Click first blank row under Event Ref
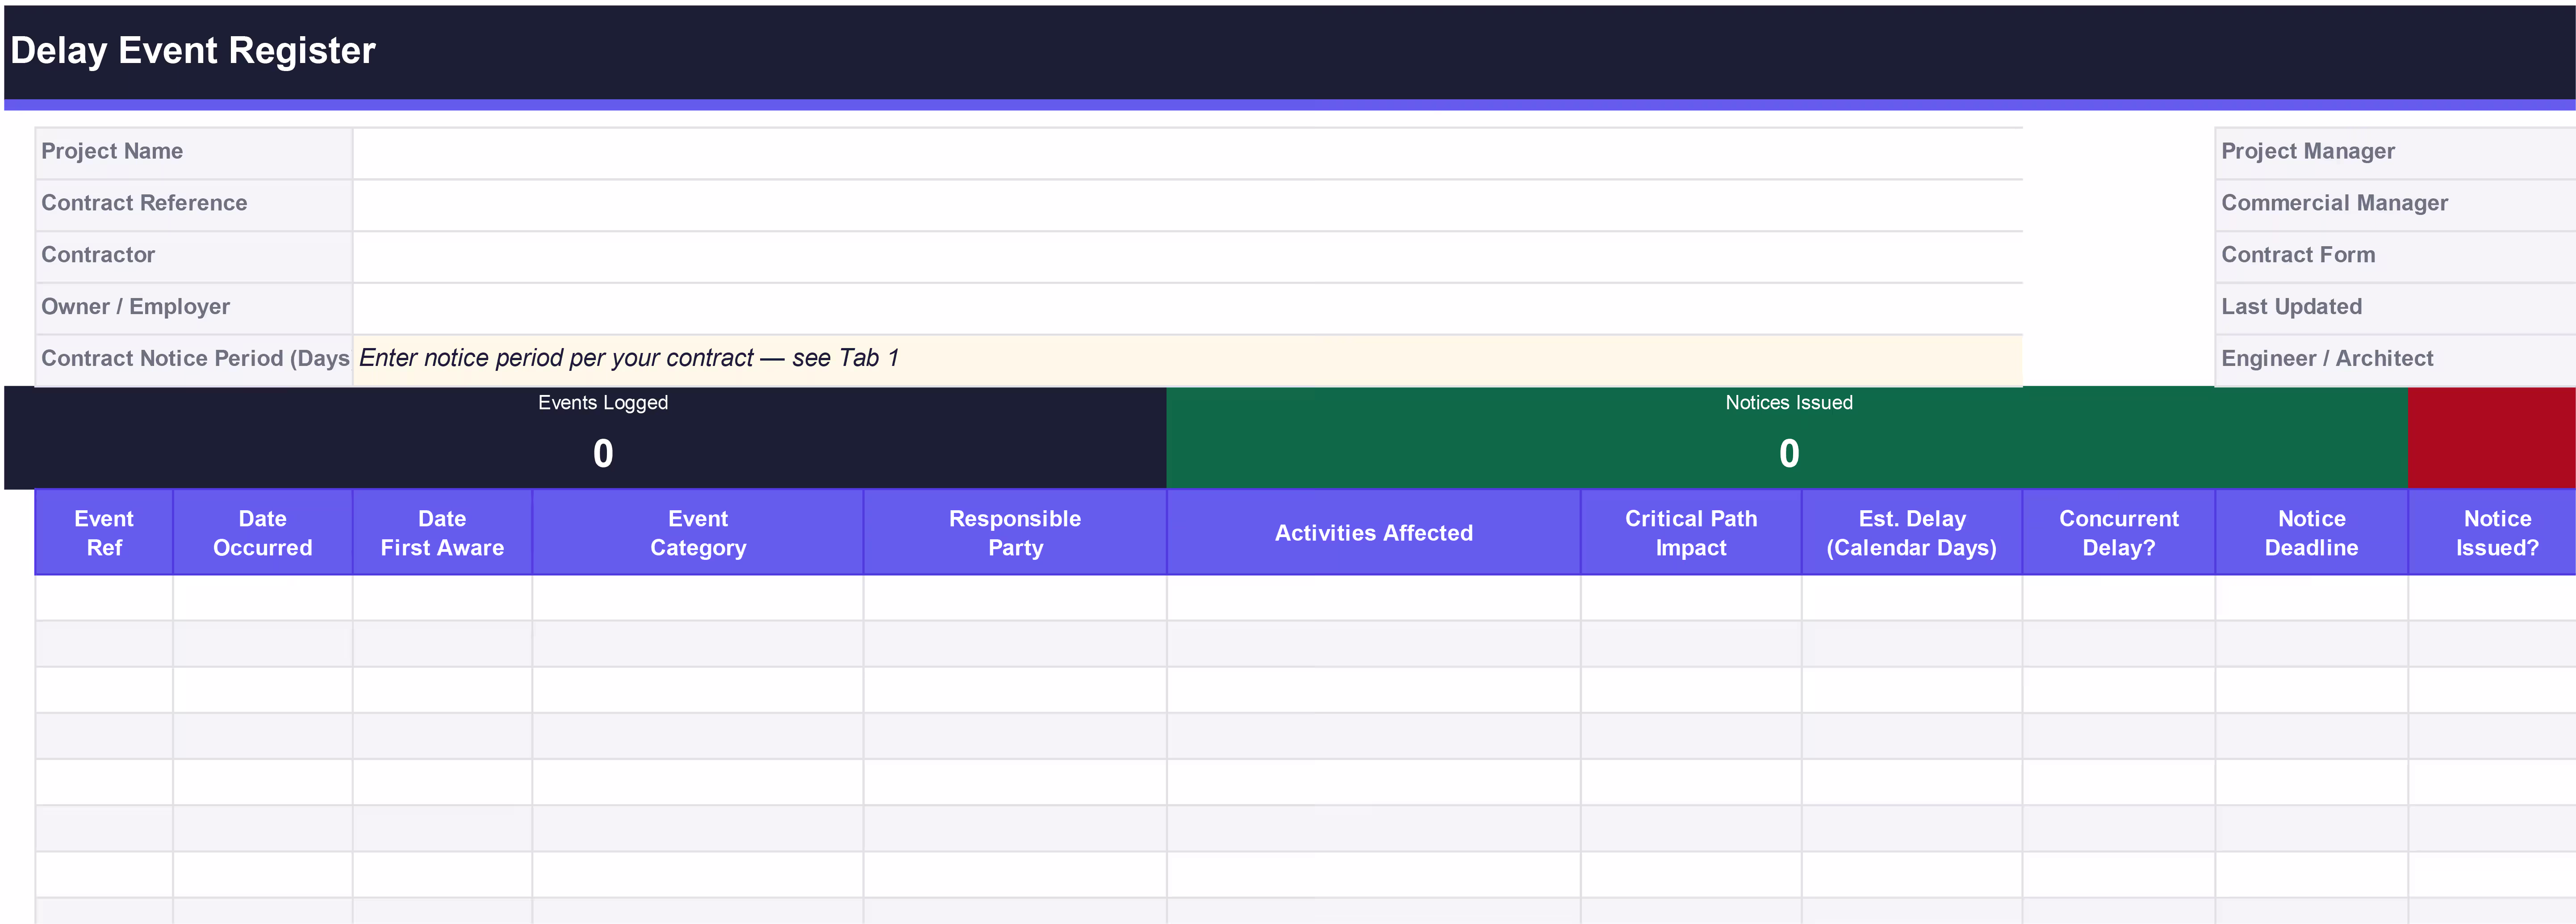 click(104, 598)
